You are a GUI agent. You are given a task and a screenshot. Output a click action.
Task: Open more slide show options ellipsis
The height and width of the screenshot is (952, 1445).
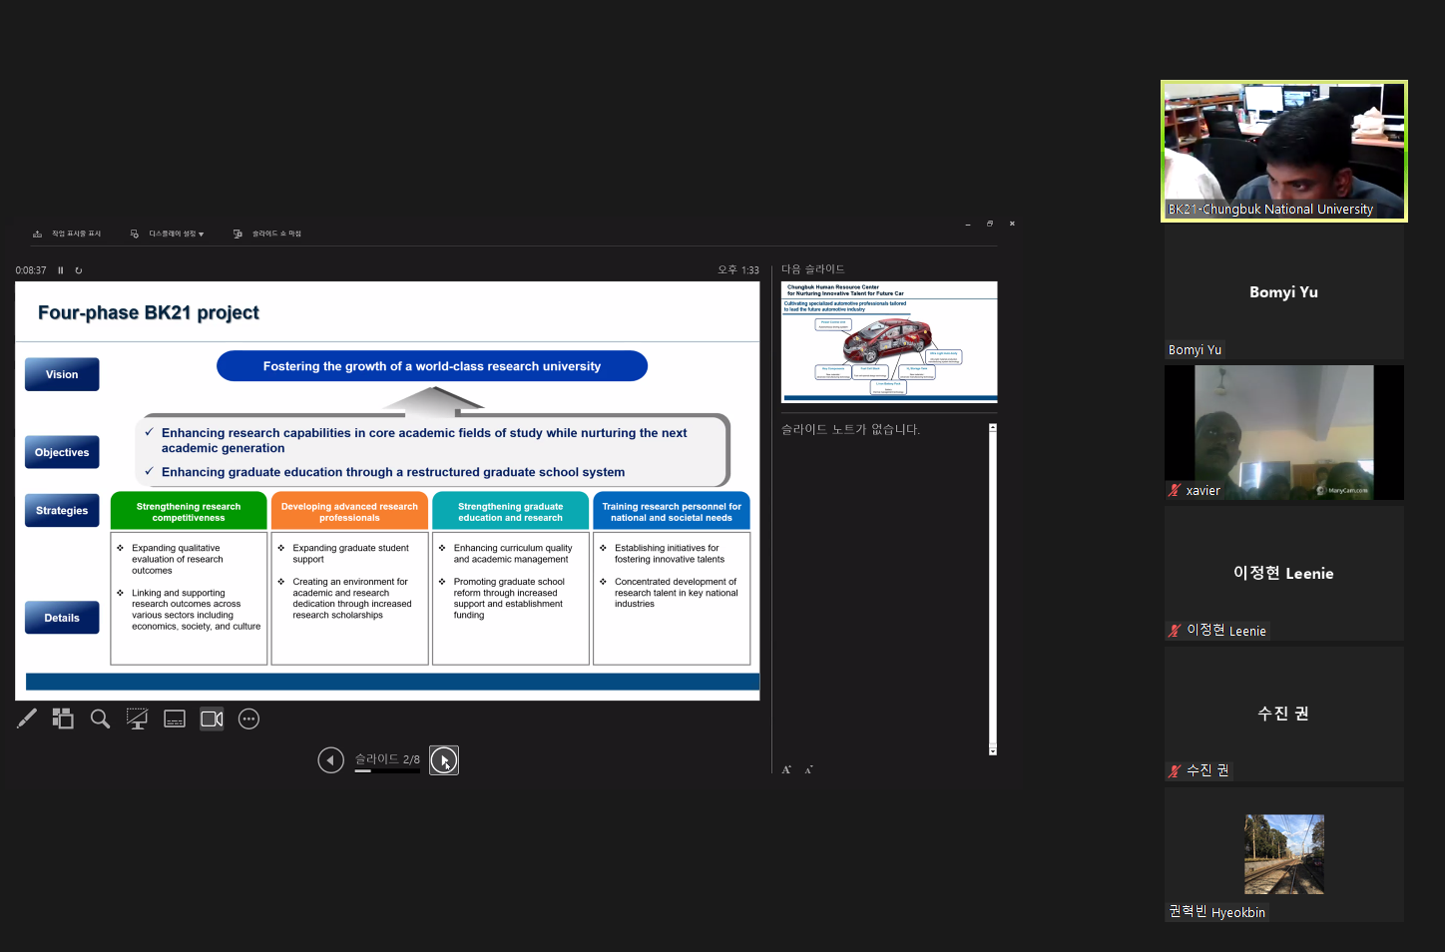[249, 719]
